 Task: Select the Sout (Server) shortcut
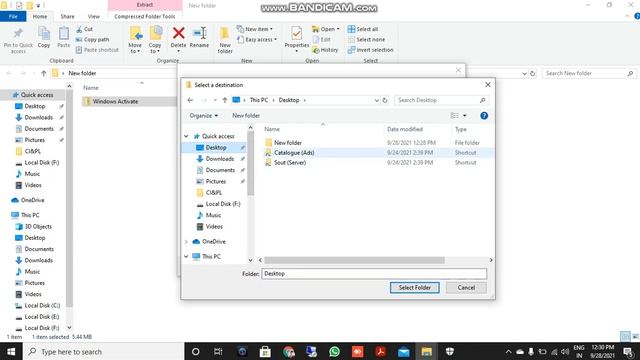[290, 163]
